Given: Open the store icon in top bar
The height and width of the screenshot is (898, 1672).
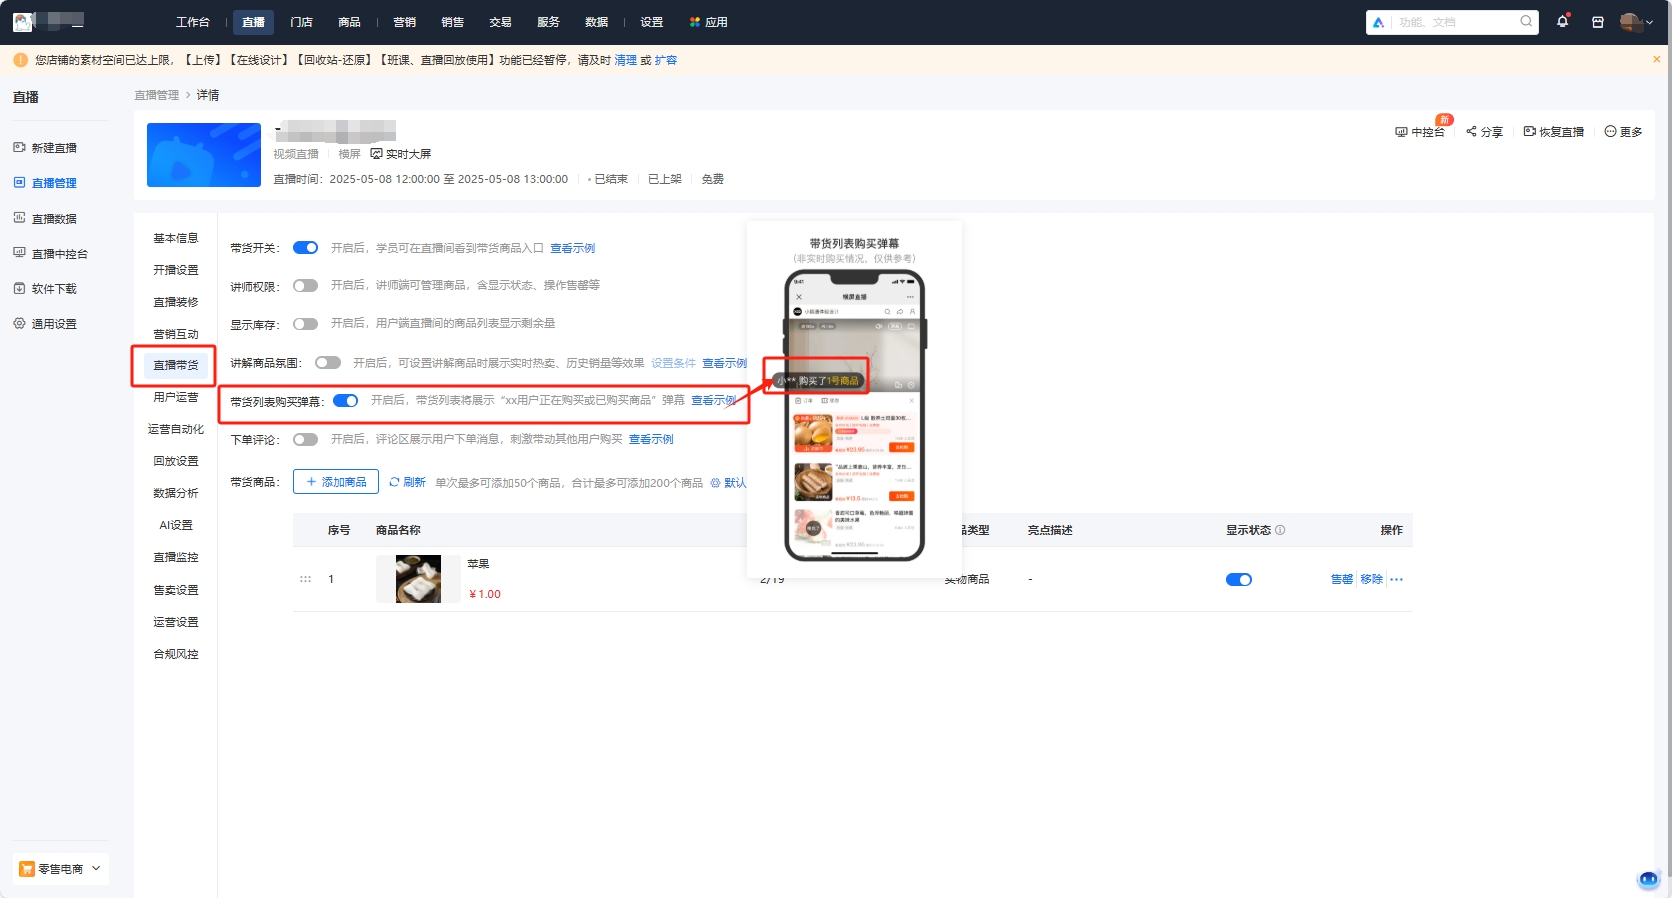Looking at the screenshot, I should [x=1598, y=22].
